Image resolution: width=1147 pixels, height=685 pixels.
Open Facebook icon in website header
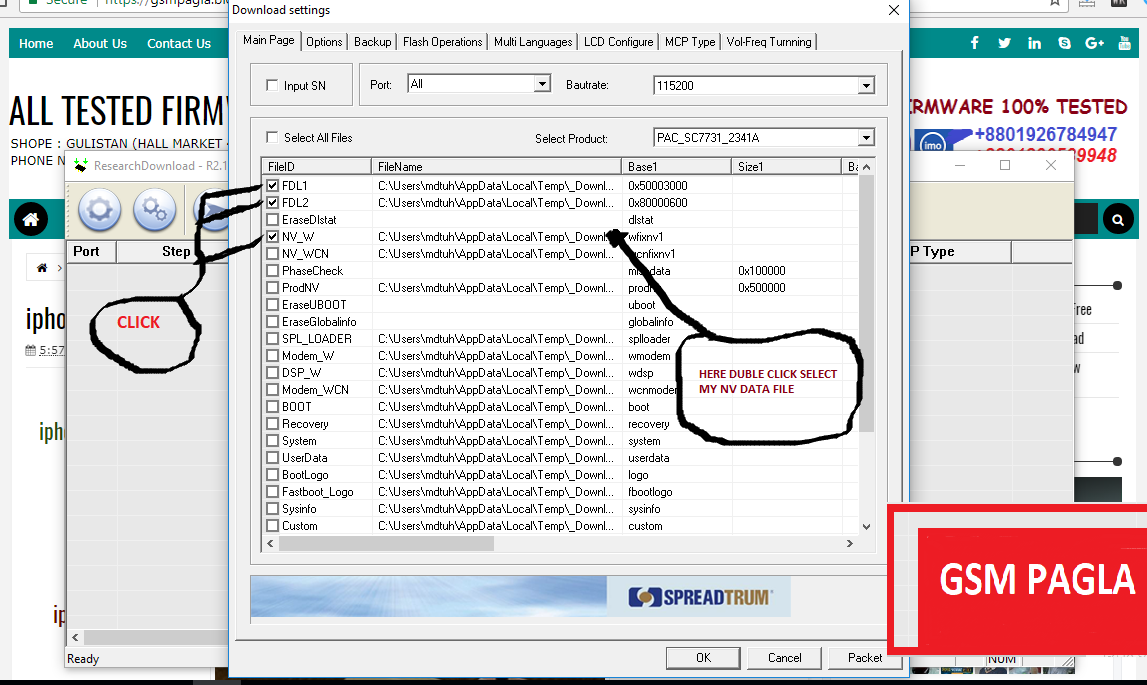pyautogui.click(x=974, y=43)
